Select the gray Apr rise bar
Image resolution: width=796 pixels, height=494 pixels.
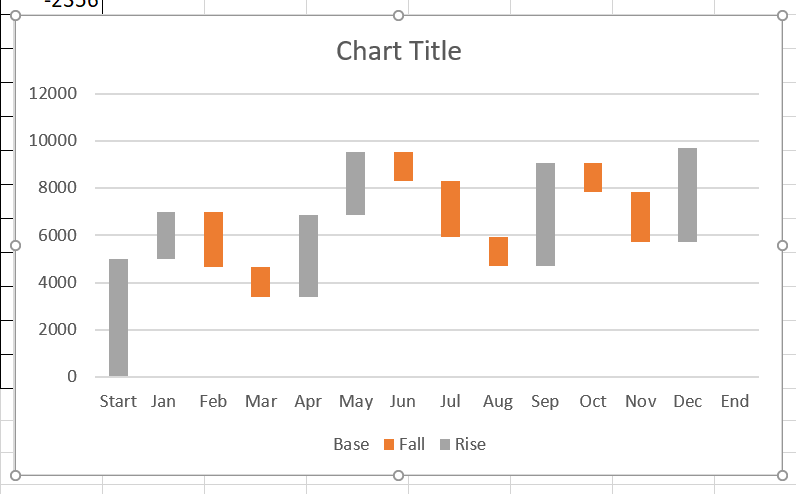click(308, 256)
